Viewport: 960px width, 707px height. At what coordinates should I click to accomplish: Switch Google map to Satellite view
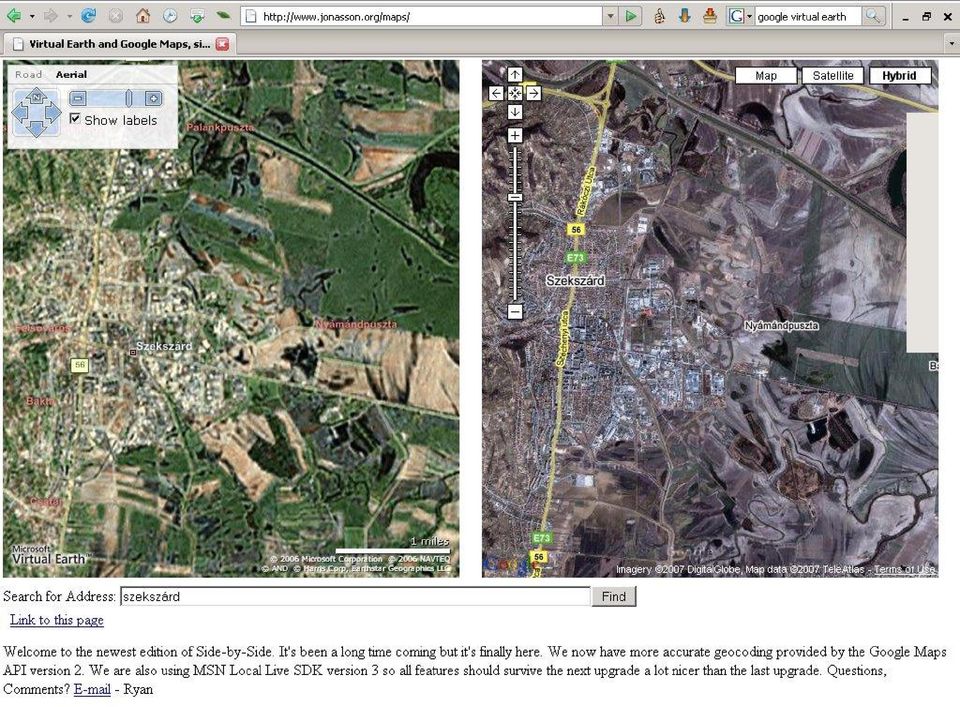[833, 76]
